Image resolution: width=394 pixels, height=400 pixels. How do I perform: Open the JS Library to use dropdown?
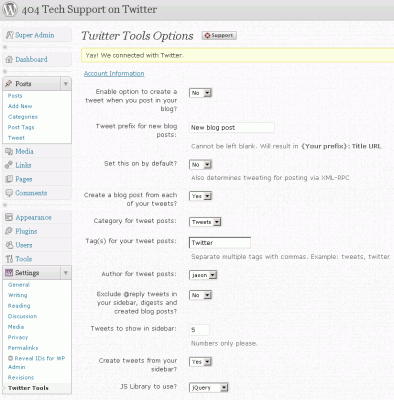[x=209, y=387]
